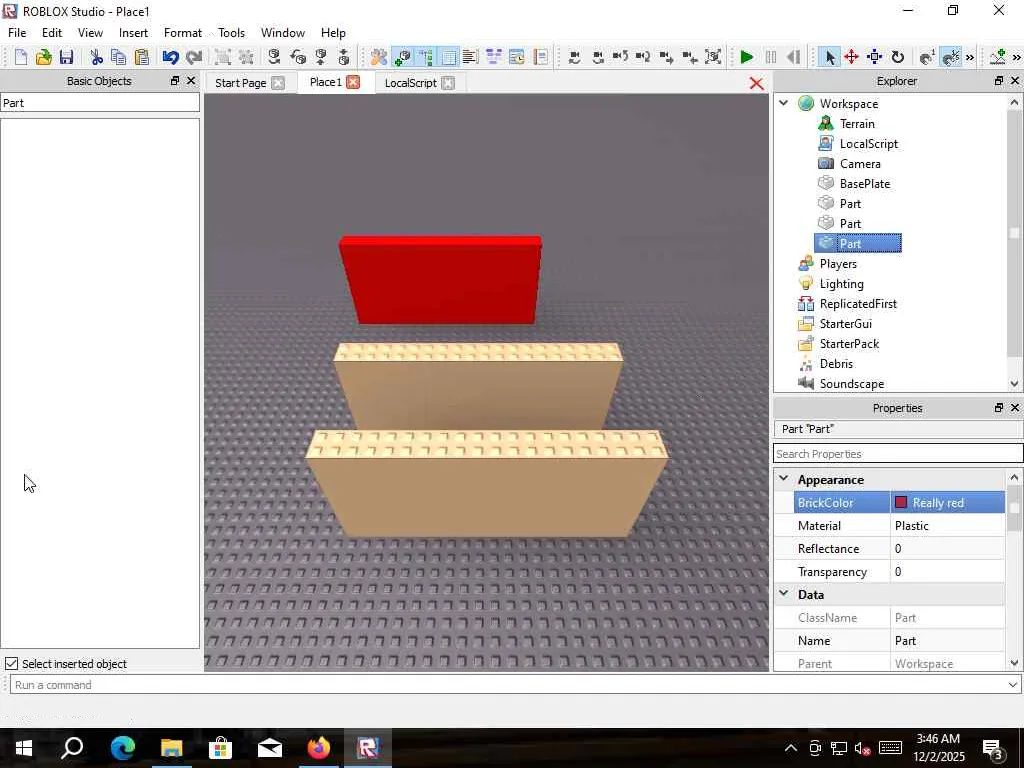Open the Tools menu

tap(231, 33)
